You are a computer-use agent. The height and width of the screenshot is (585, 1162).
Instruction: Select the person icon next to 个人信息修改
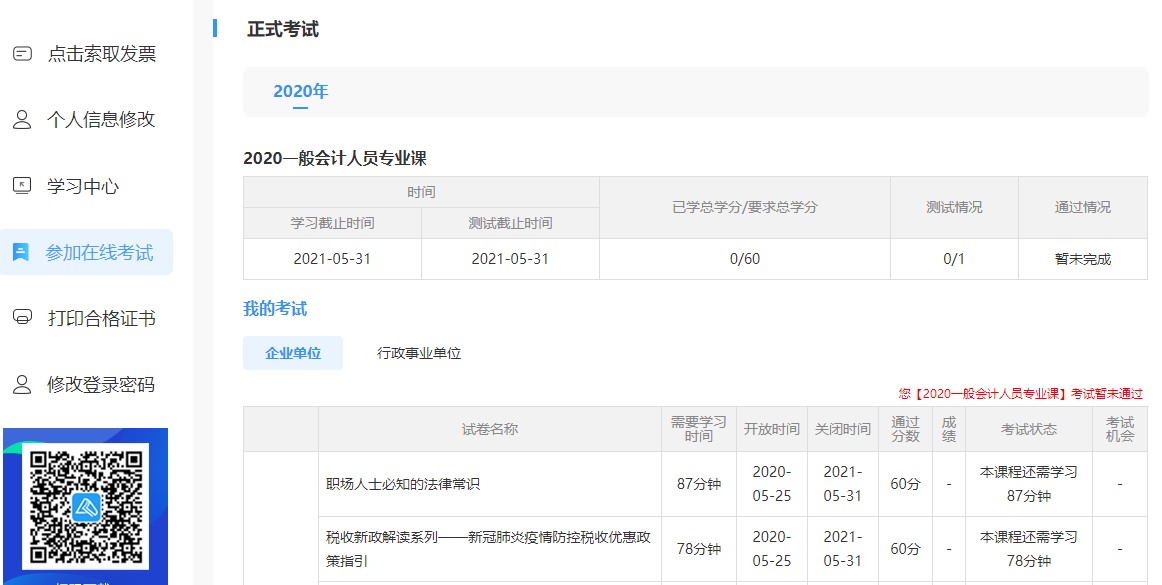click(22, 119)
